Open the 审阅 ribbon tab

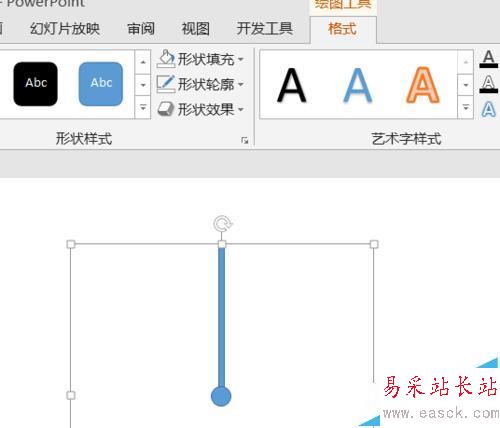[141, 29]
